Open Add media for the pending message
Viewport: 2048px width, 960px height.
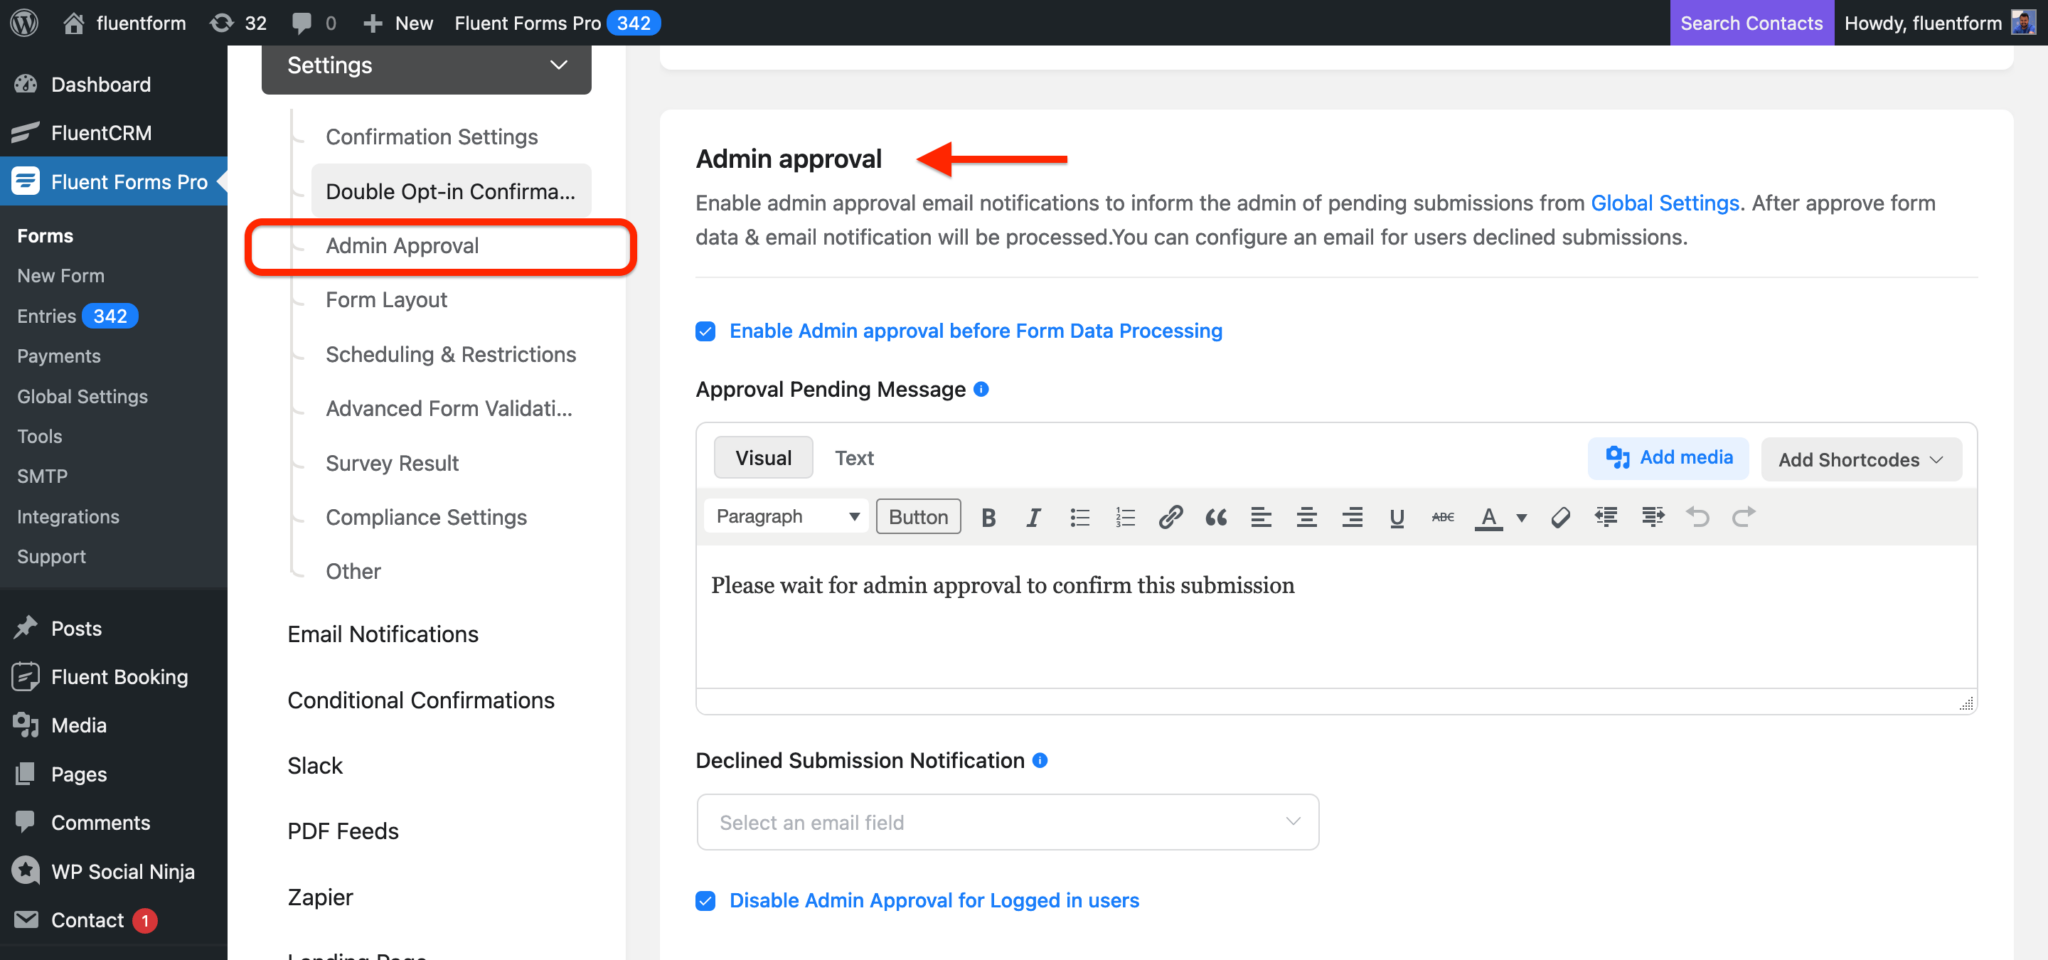1667,457
